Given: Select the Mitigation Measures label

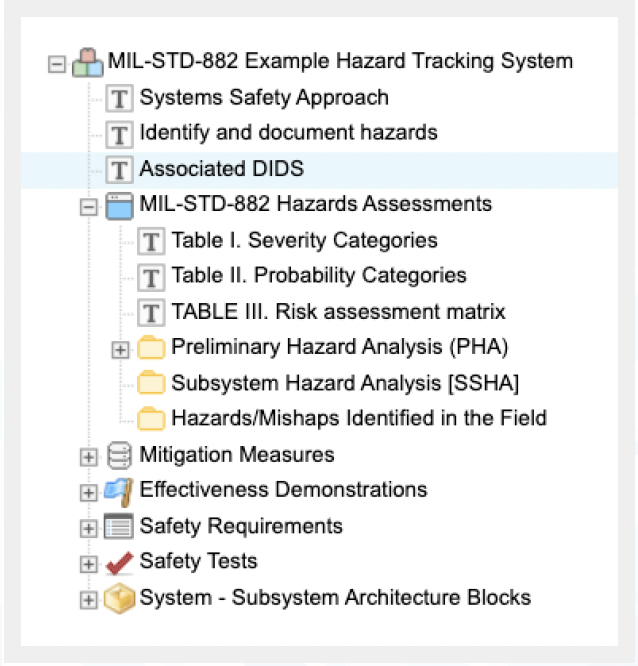Looking at the screenshot, I should [237, 455].
